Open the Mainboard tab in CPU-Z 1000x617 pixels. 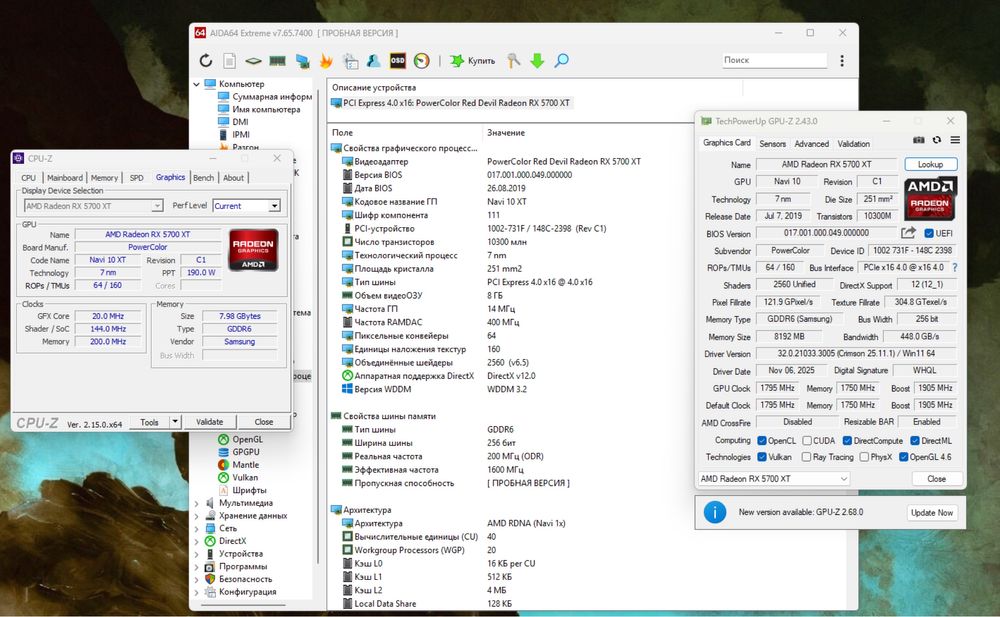(x=64, y=178)
